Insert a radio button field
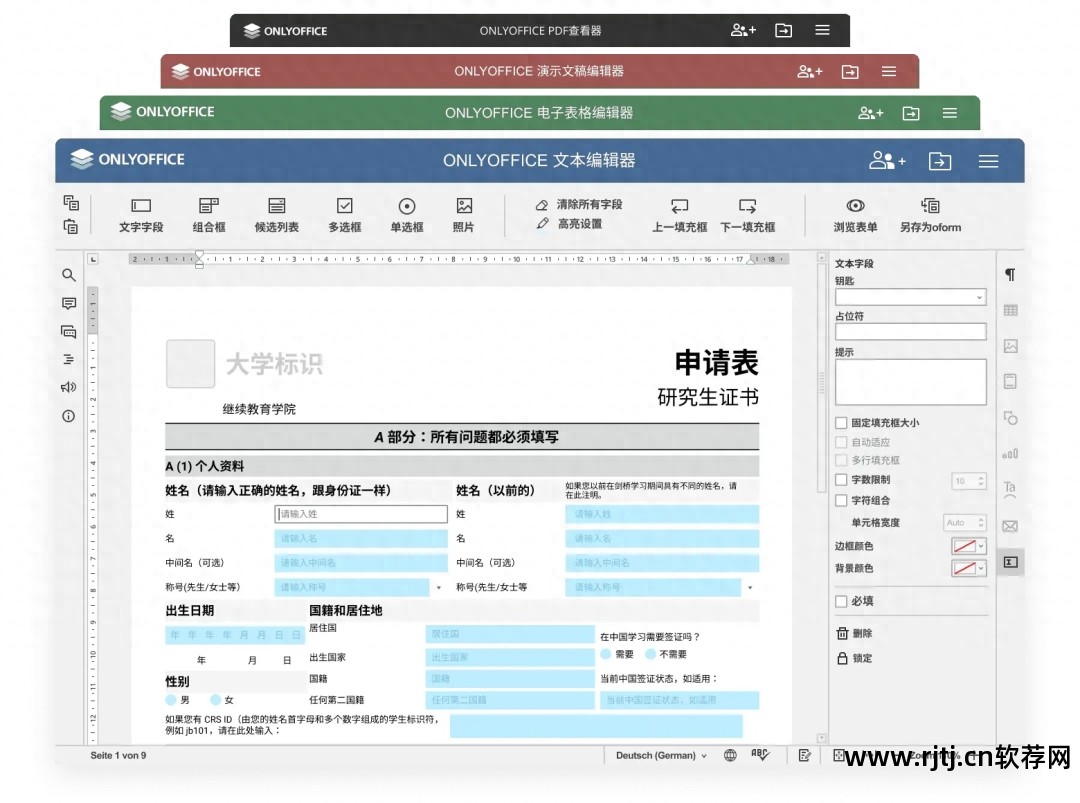Viewport: 1080px width, 803px height. pyautogui.click(x=406, y=213)
